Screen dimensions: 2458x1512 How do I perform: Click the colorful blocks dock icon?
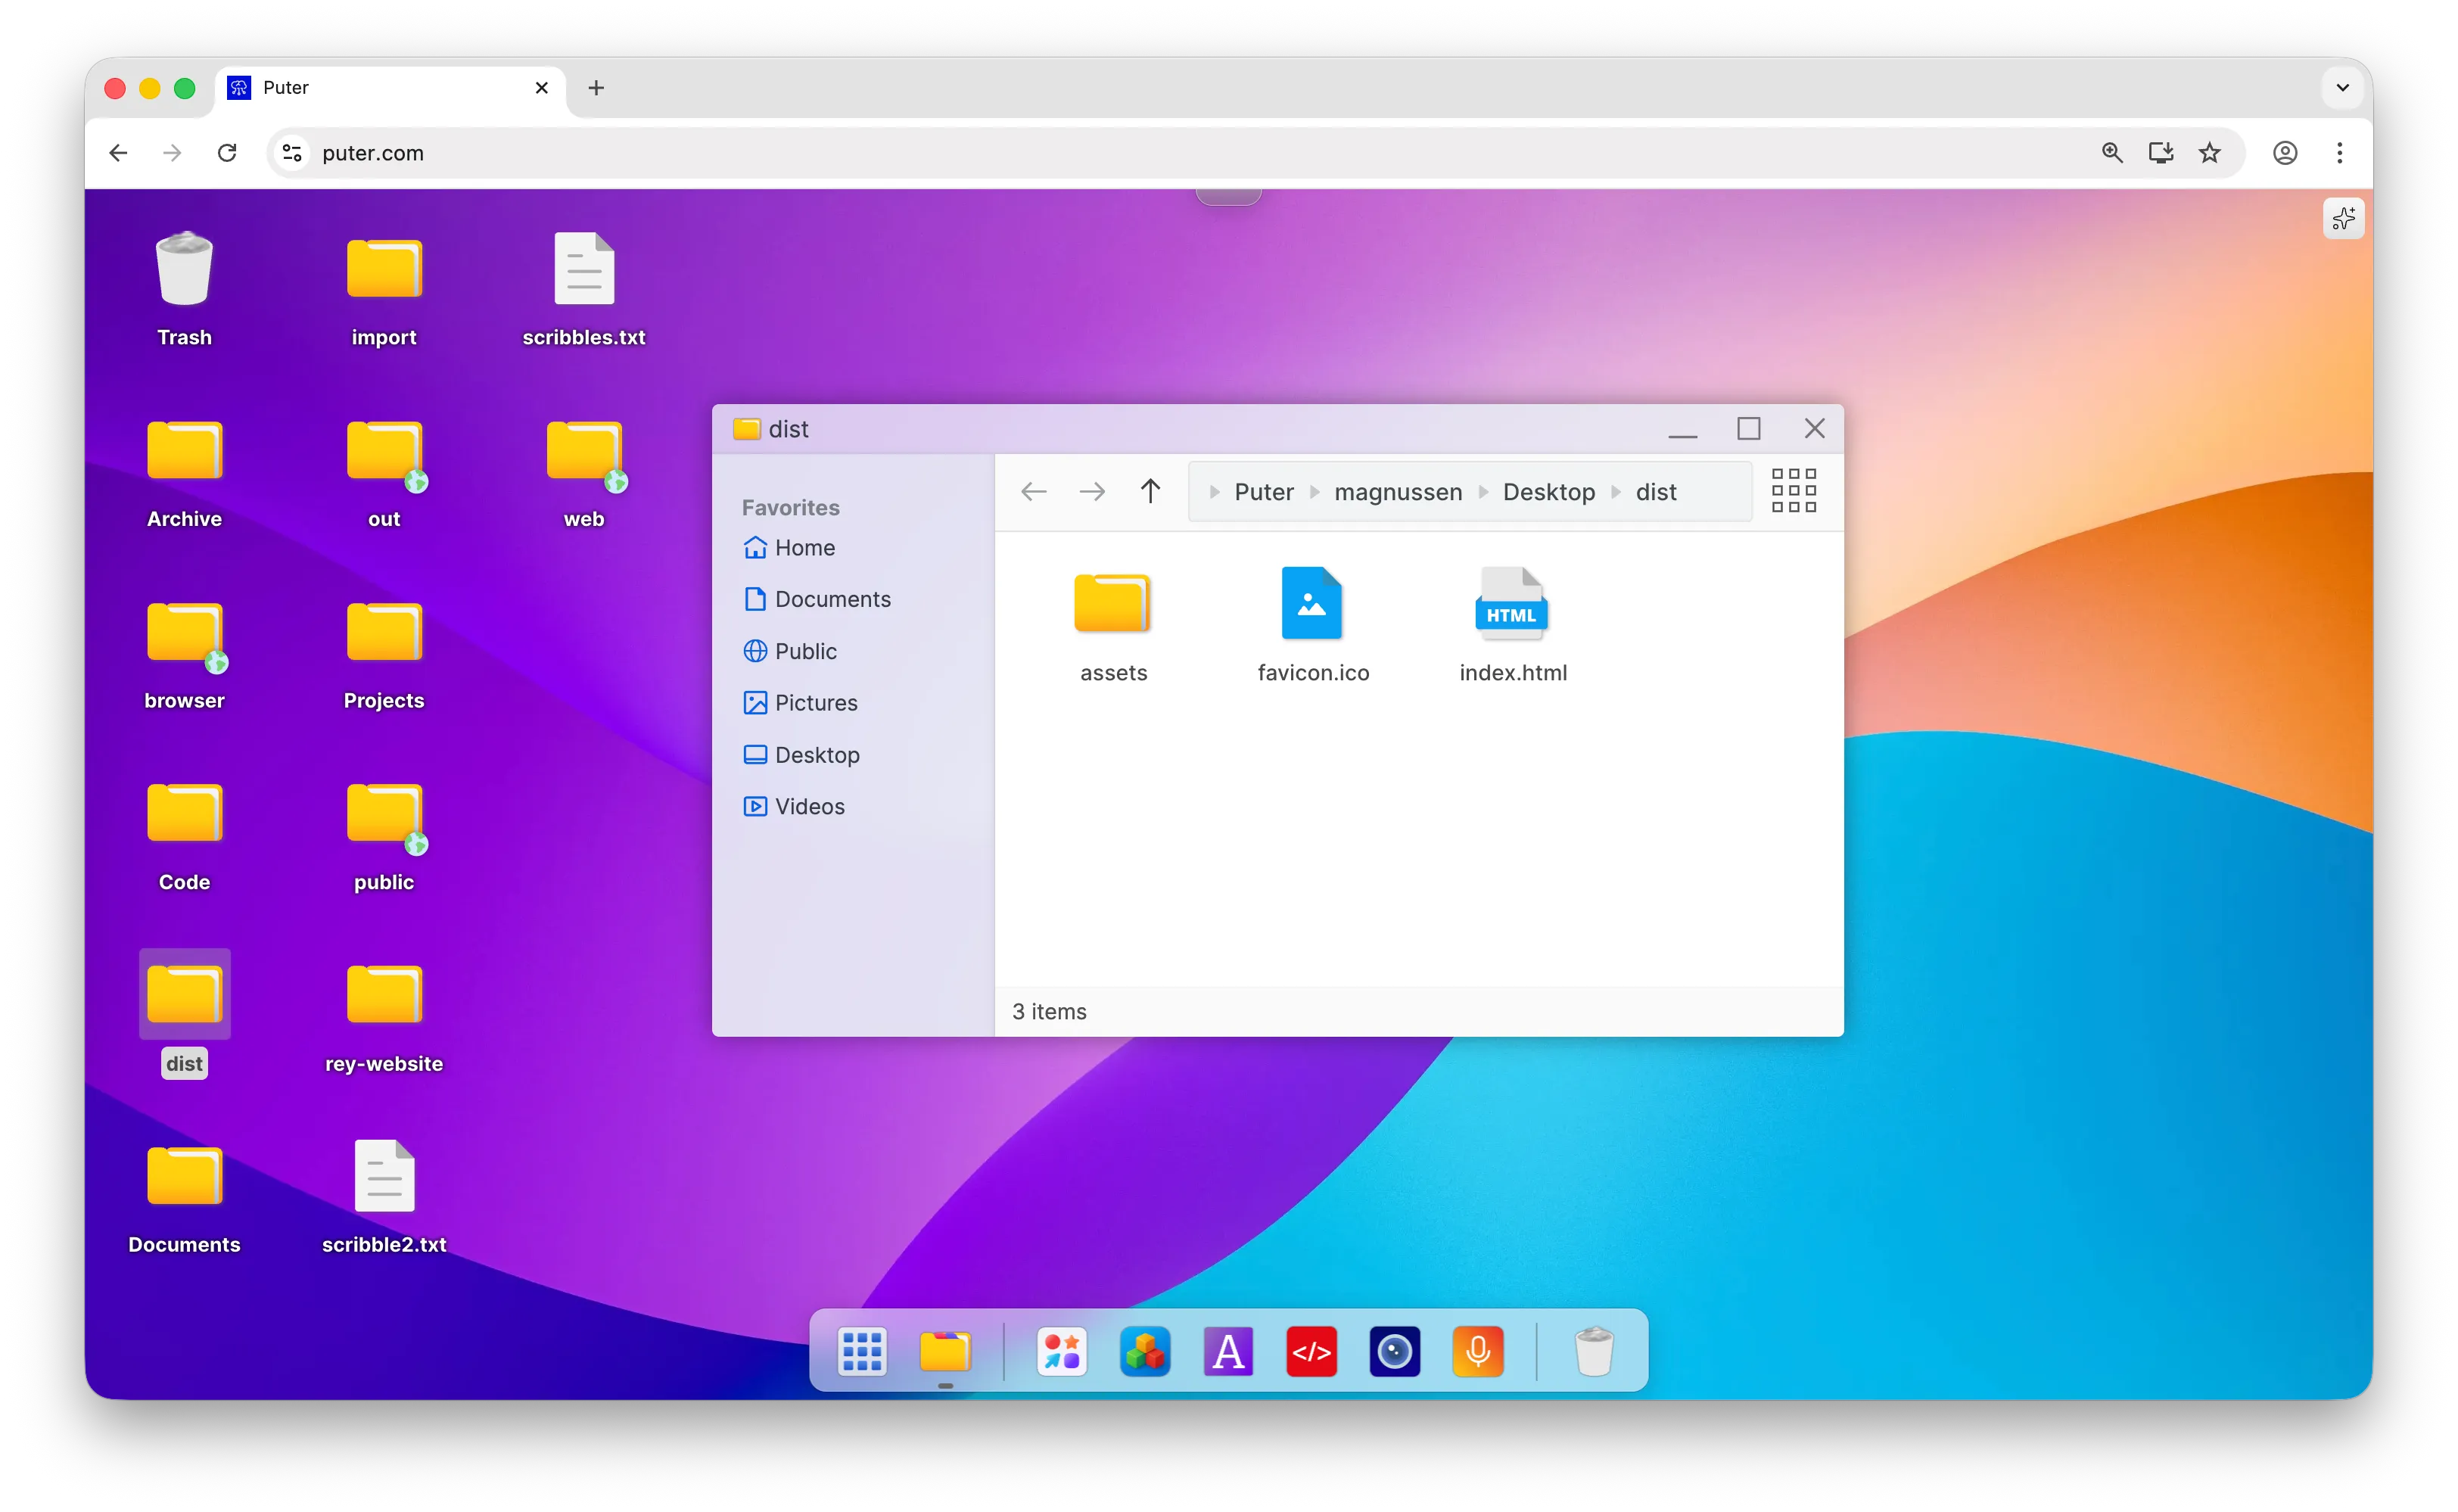[1145, 1352]
